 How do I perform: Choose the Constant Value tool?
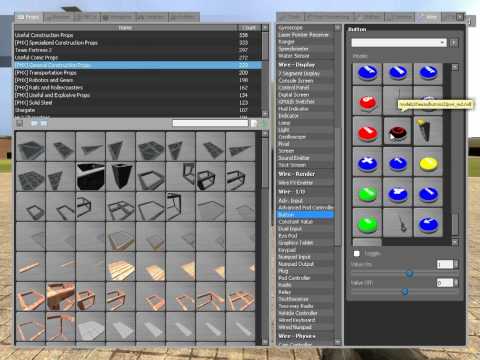305,222
